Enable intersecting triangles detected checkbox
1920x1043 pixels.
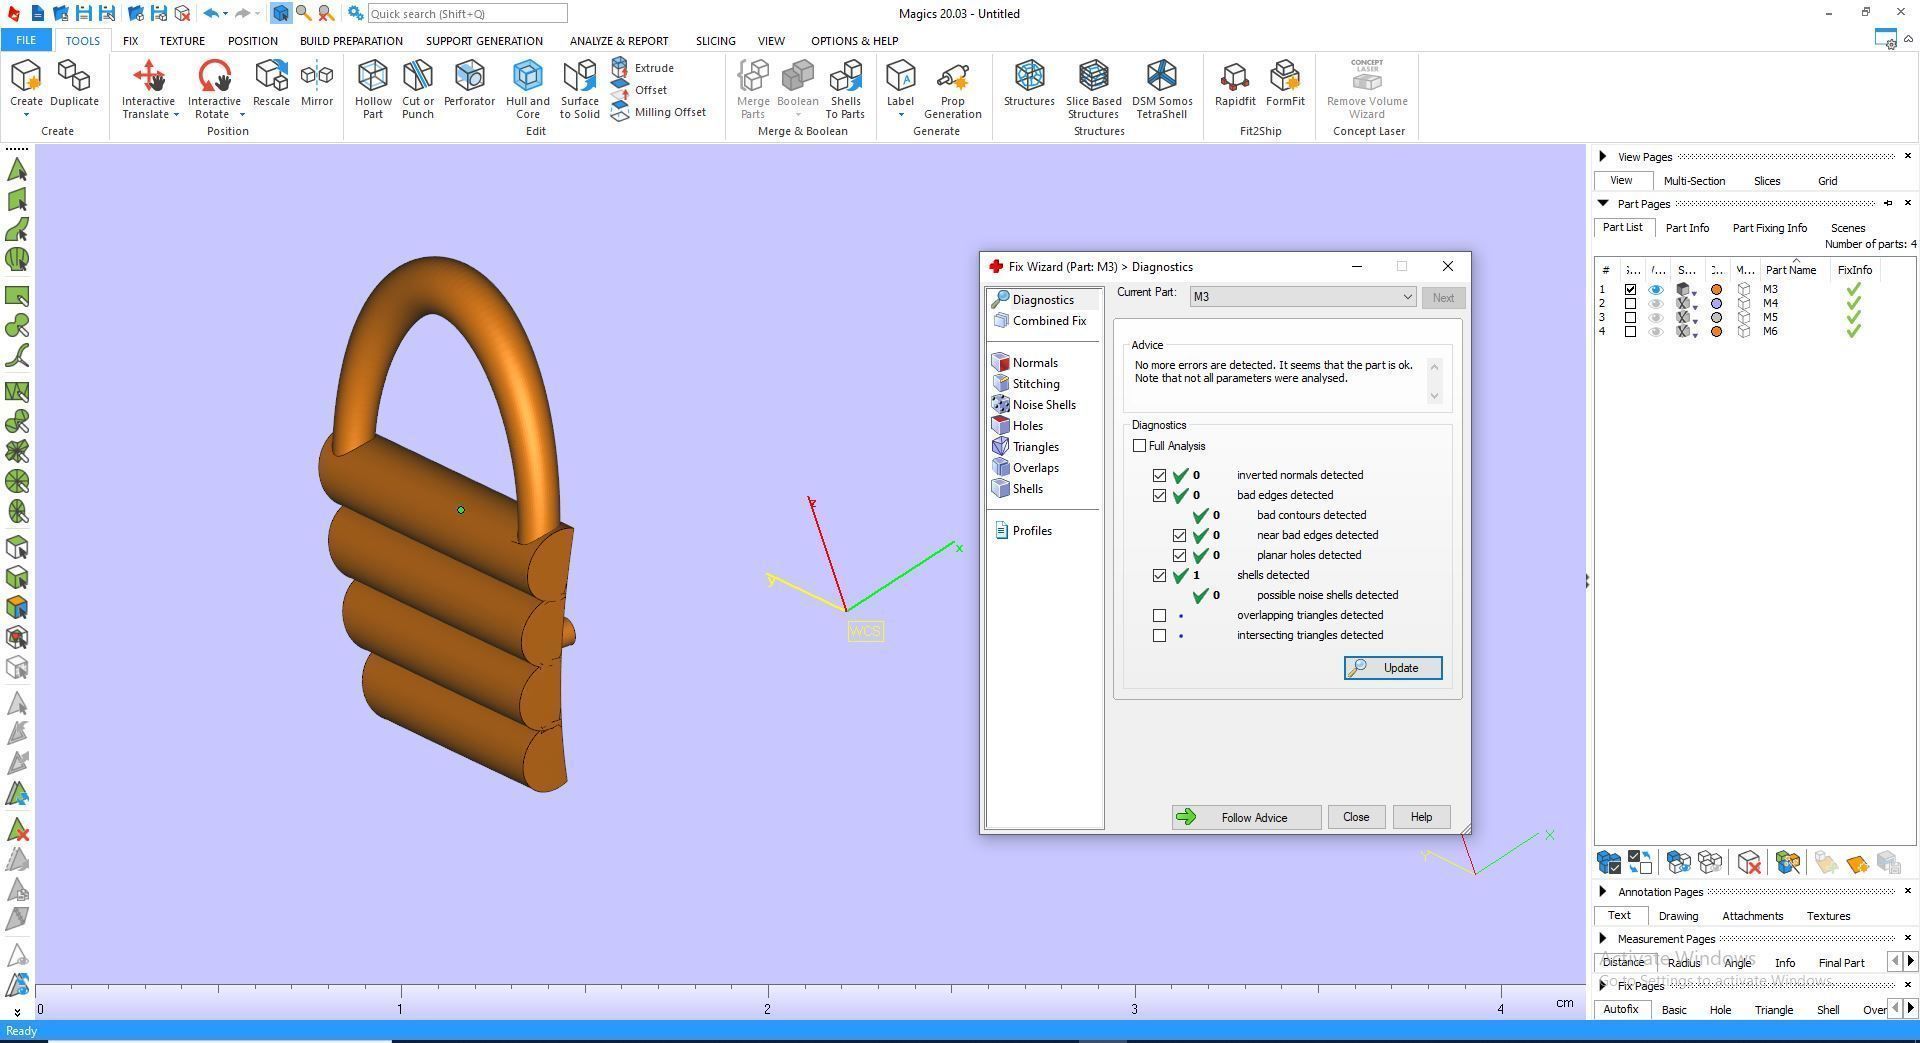click(x=1159, y=635)
